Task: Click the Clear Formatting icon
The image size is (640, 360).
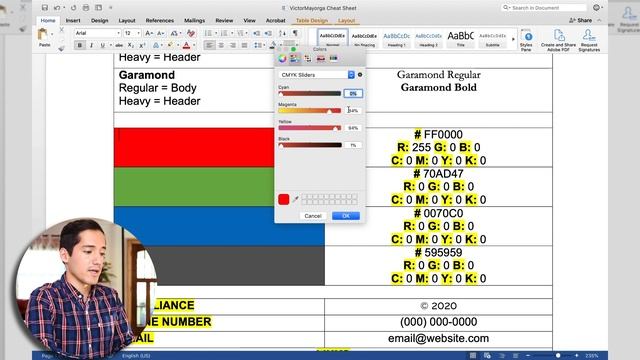Action: [x=191, y=33]
